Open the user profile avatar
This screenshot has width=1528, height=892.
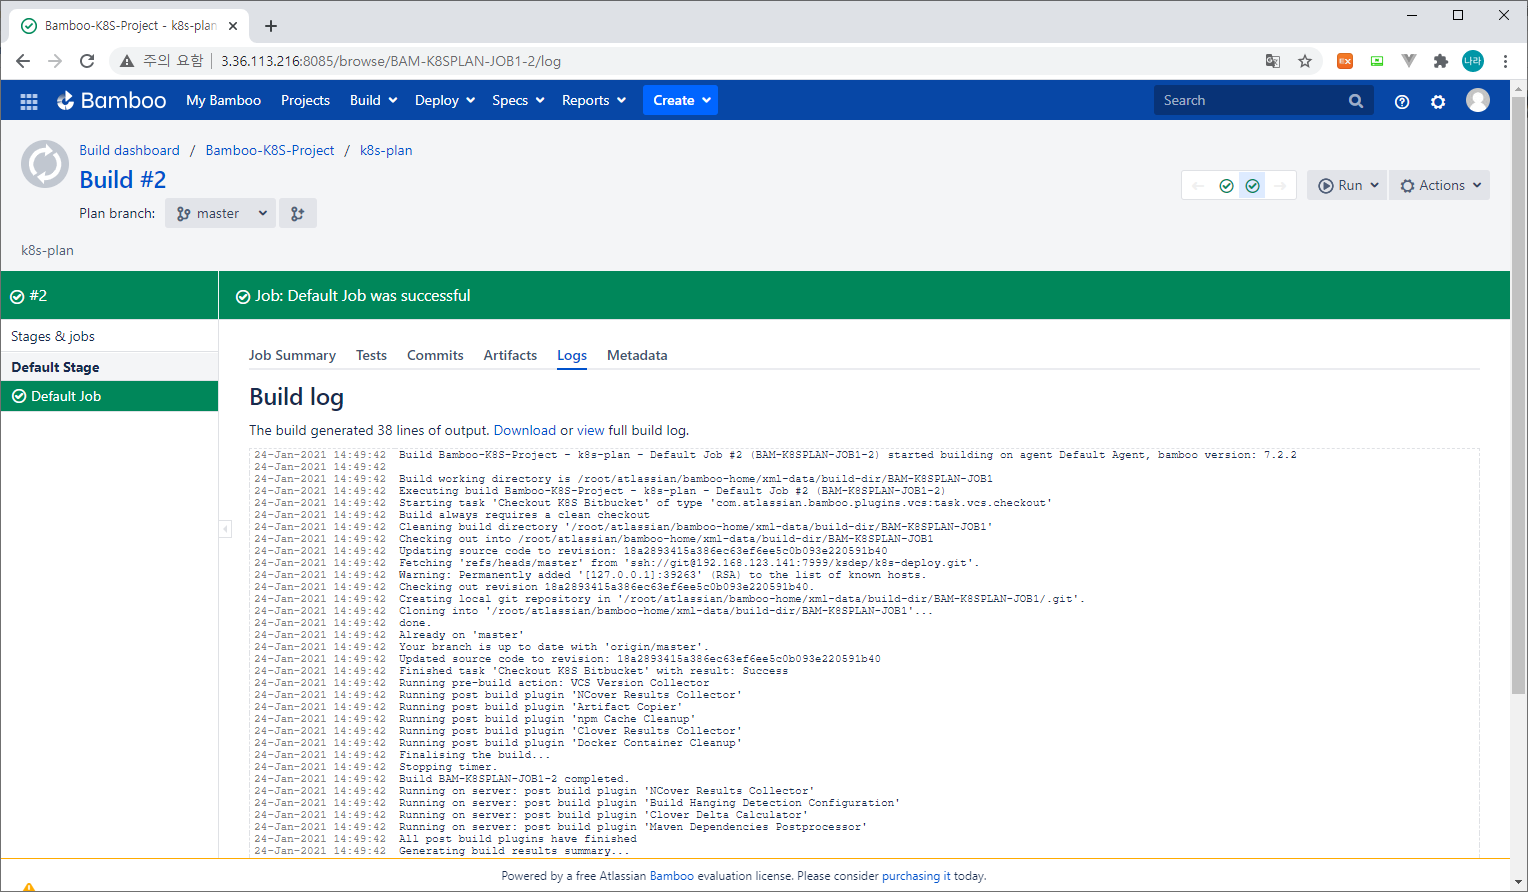tap(1478, 100)
